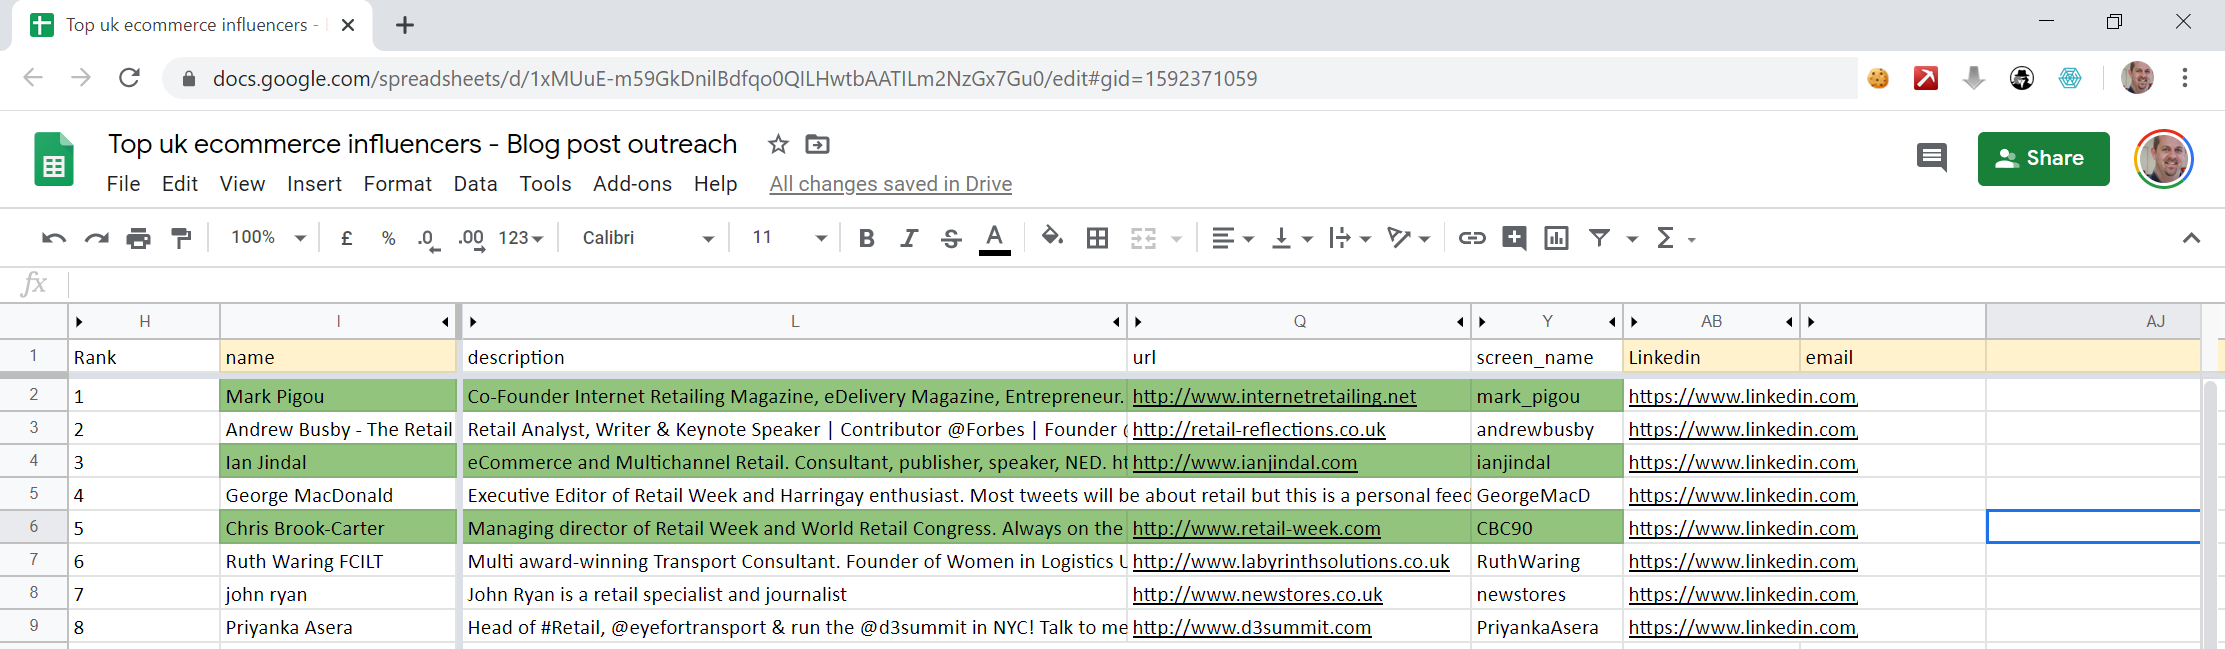Screen dimensions: 2225x649
Task: Open the text wrapping dropdown
Action: point(1349,238)
